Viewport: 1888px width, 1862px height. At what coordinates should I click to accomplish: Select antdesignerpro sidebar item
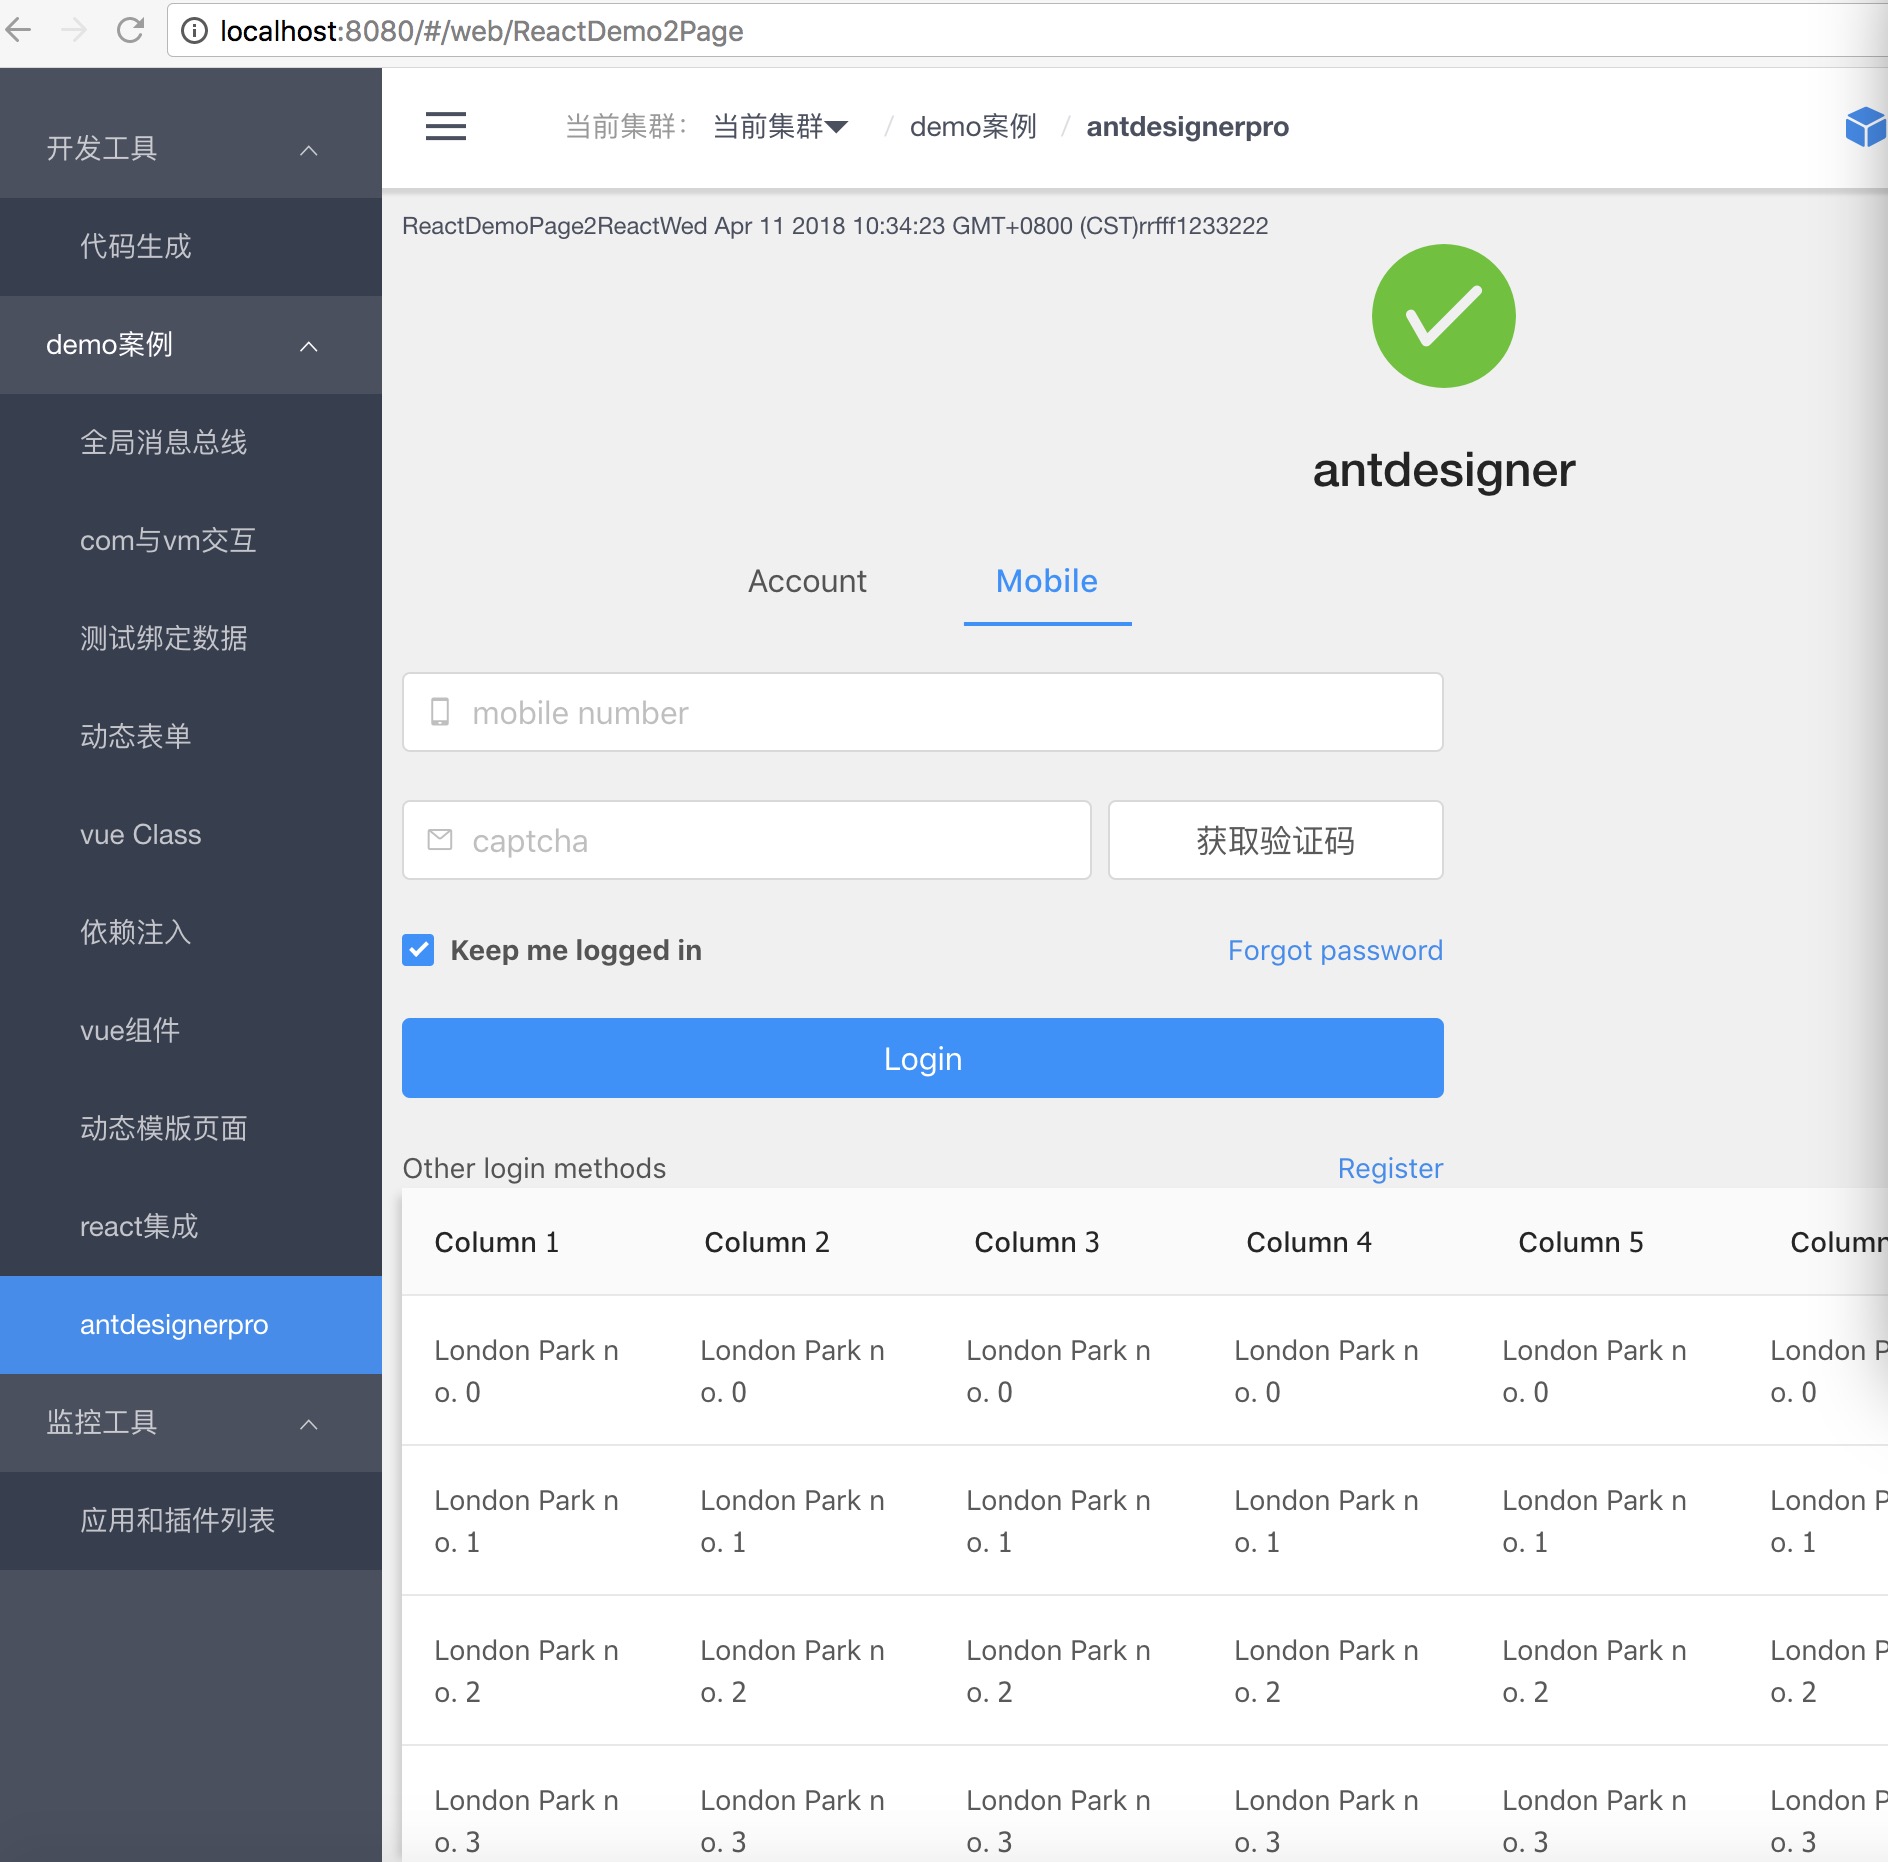pos(191,1324)
